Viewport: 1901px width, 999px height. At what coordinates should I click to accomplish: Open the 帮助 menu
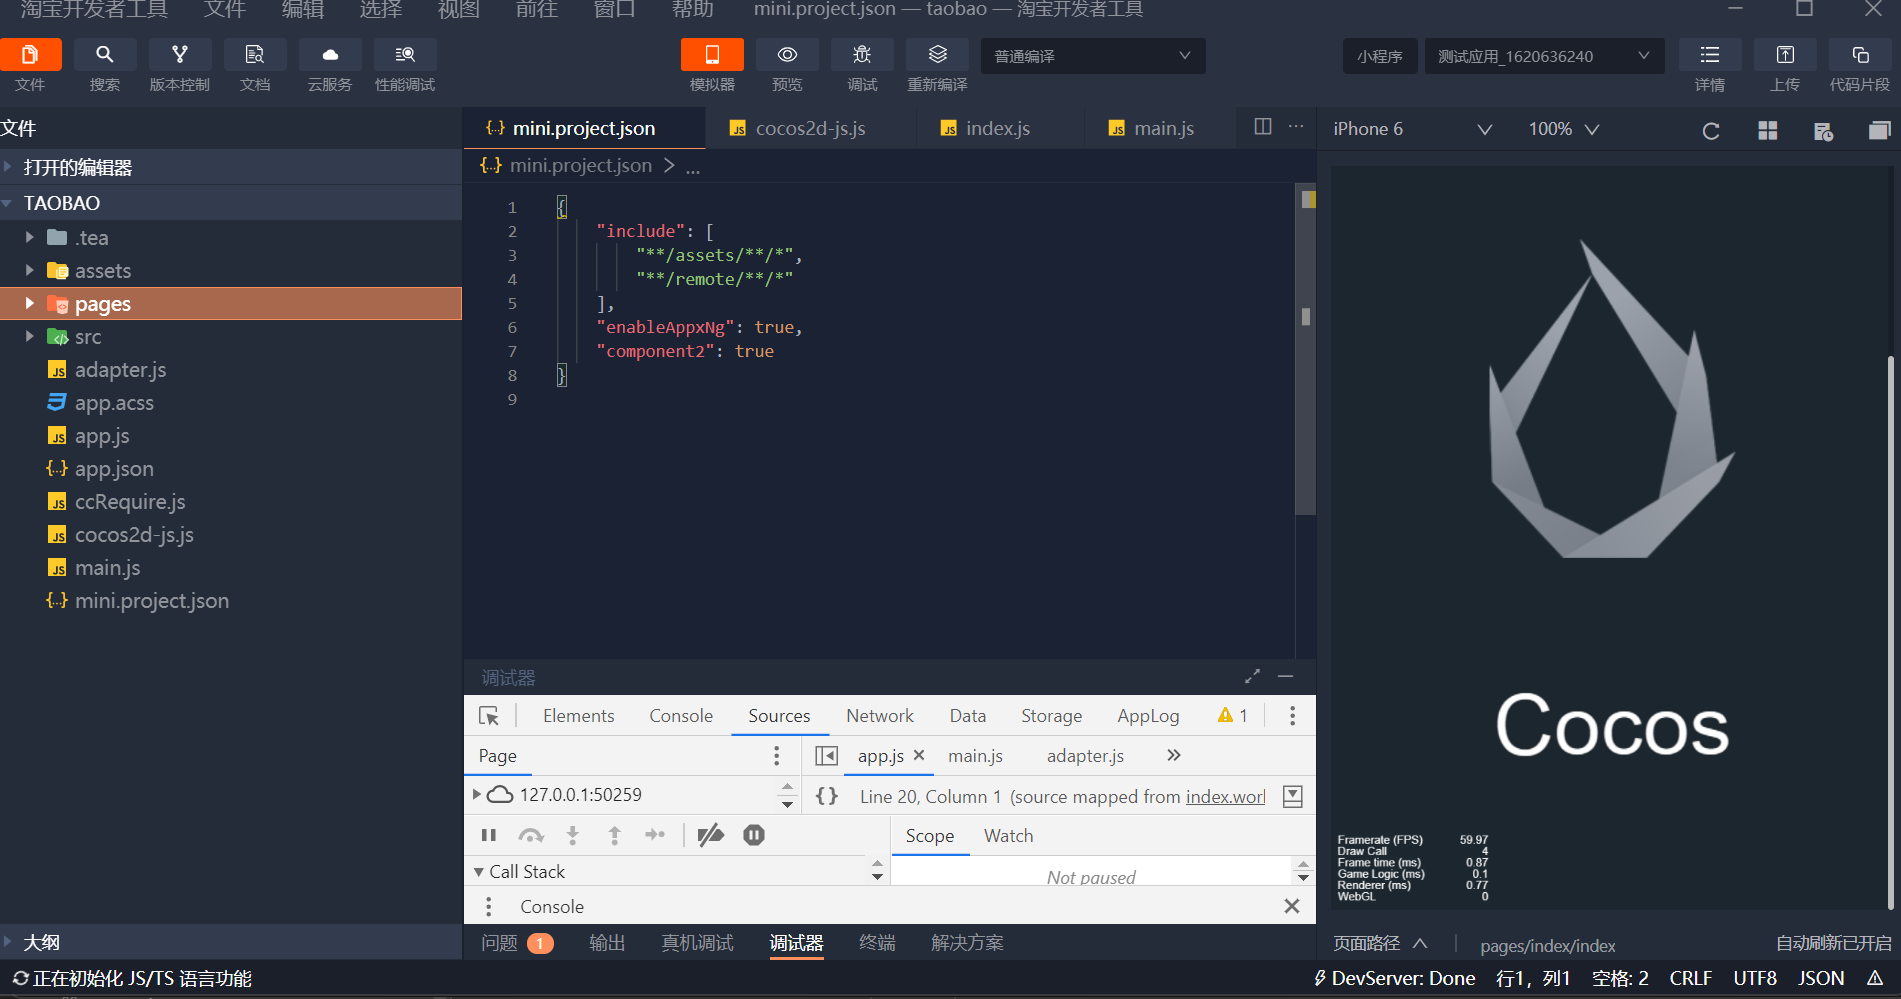click(x=693, y=10)
